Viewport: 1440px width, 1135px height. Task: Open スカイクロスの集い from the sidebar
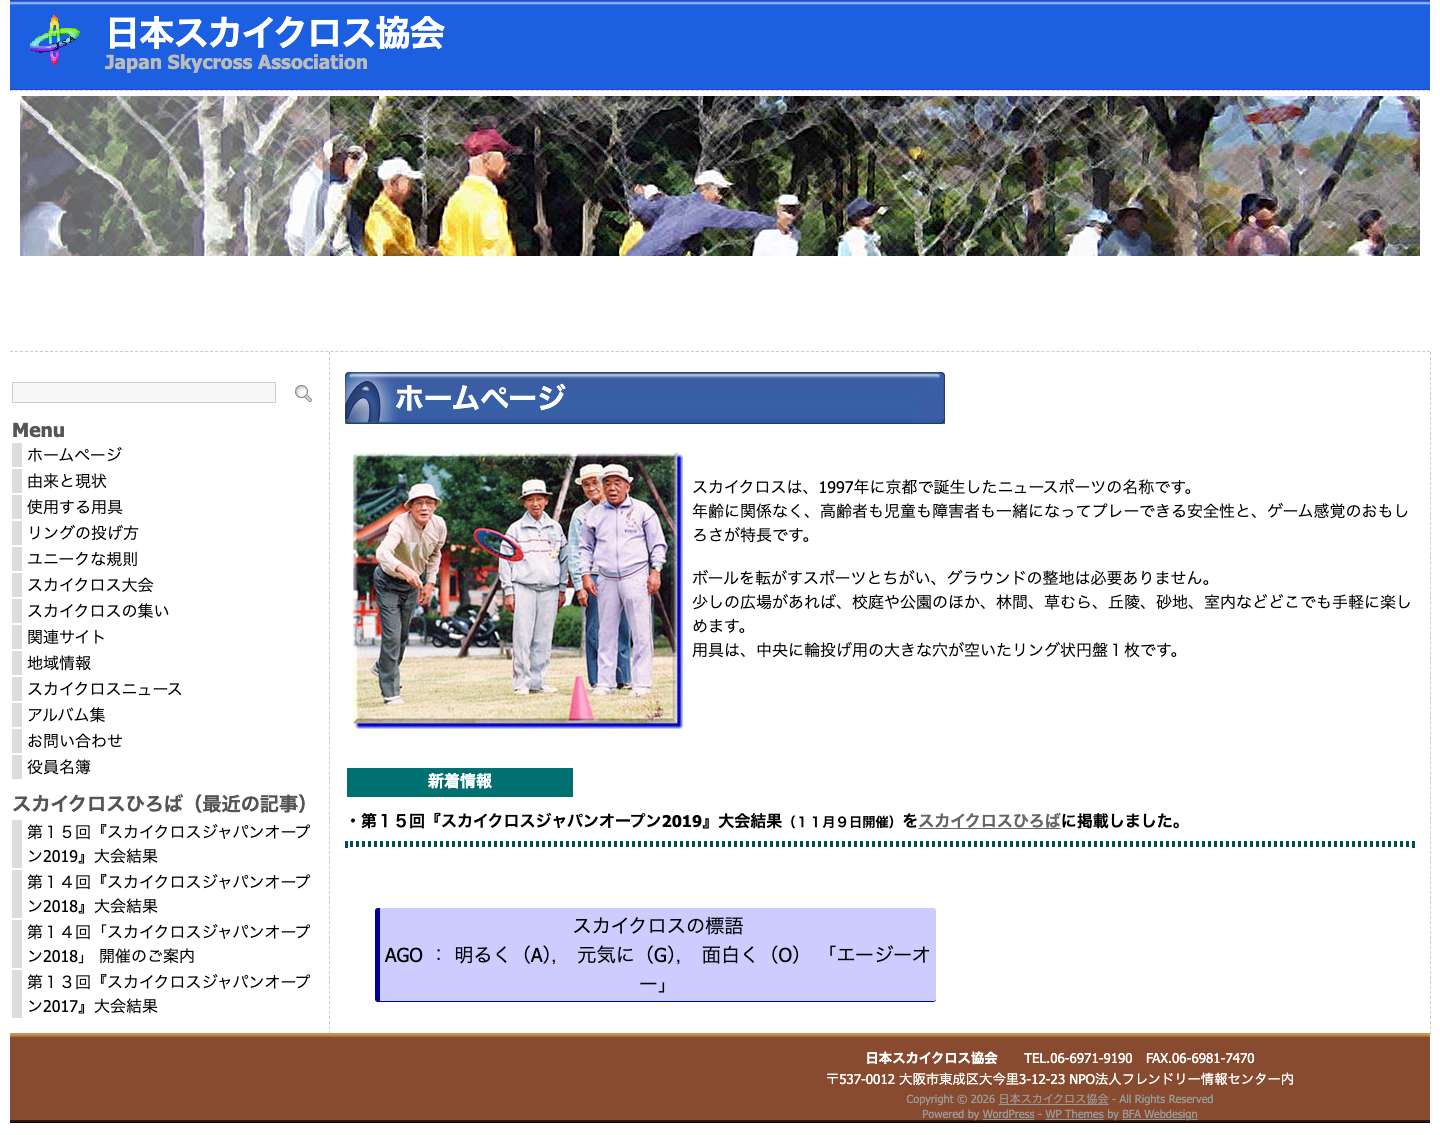(x=96, y=610)
